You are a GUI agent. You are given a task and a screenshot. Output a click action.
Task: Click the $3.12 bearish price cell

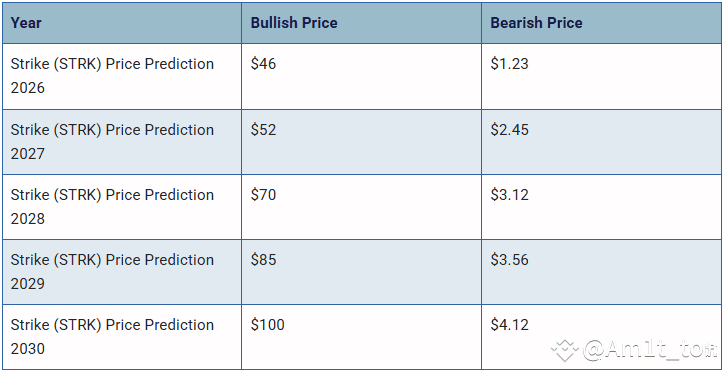point(601,207)
